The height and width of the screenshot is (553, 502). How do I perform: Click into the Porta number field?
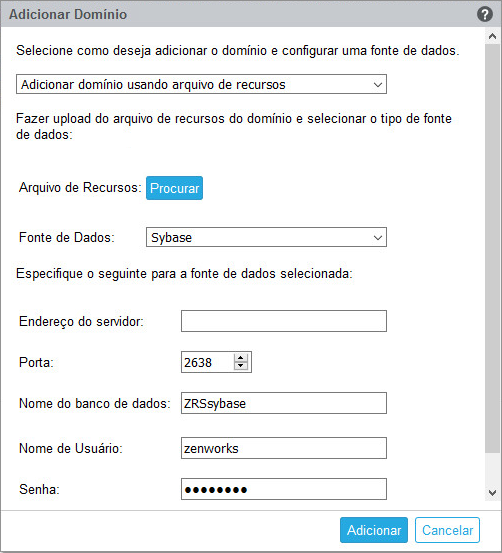tap(207, 362)
